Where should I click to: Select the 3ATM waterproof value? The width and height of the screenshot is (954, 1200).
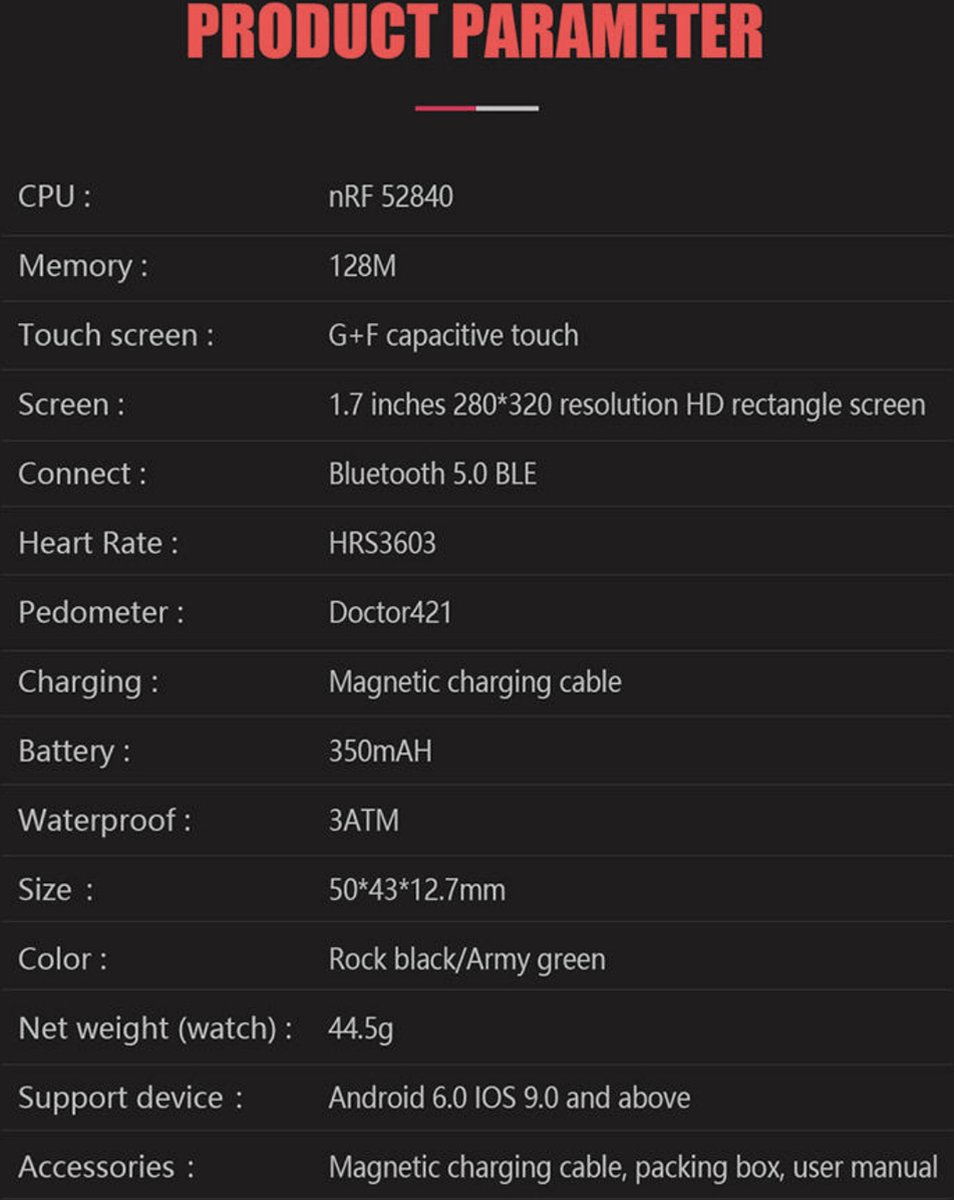(363, 821)
